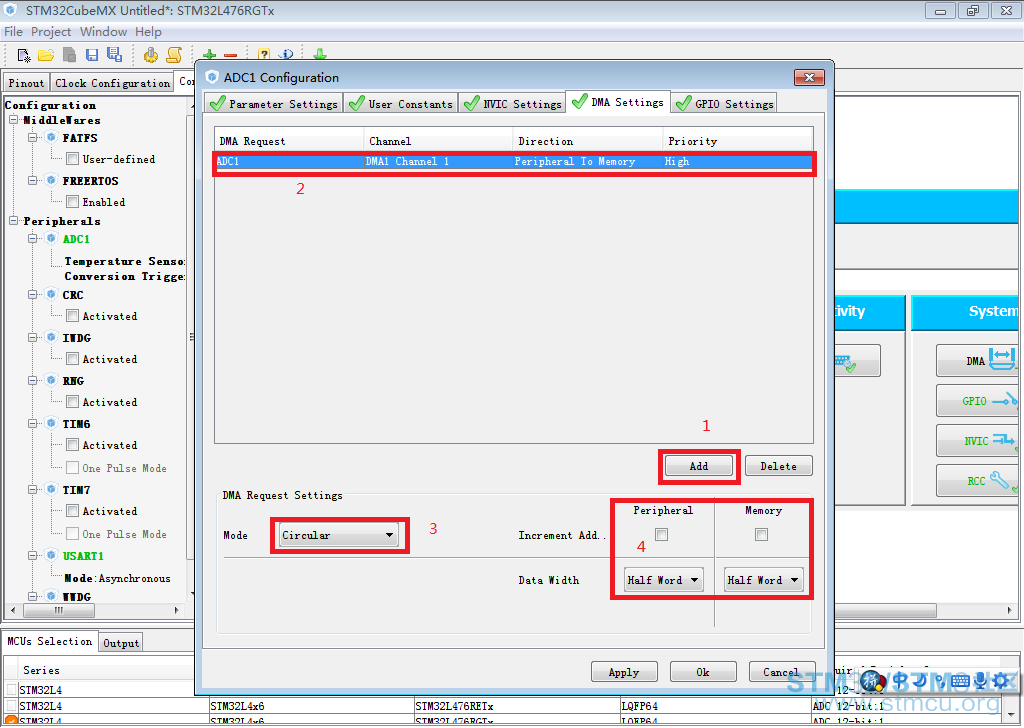
Task: Switch to the Parameter Settings tab
Action: pyautogui.click(x=274, y=104)
